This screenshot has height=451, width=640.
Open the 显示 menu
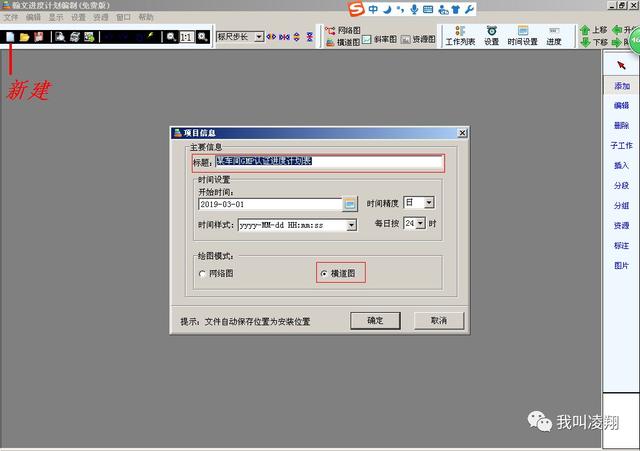(x=56, y=18)
